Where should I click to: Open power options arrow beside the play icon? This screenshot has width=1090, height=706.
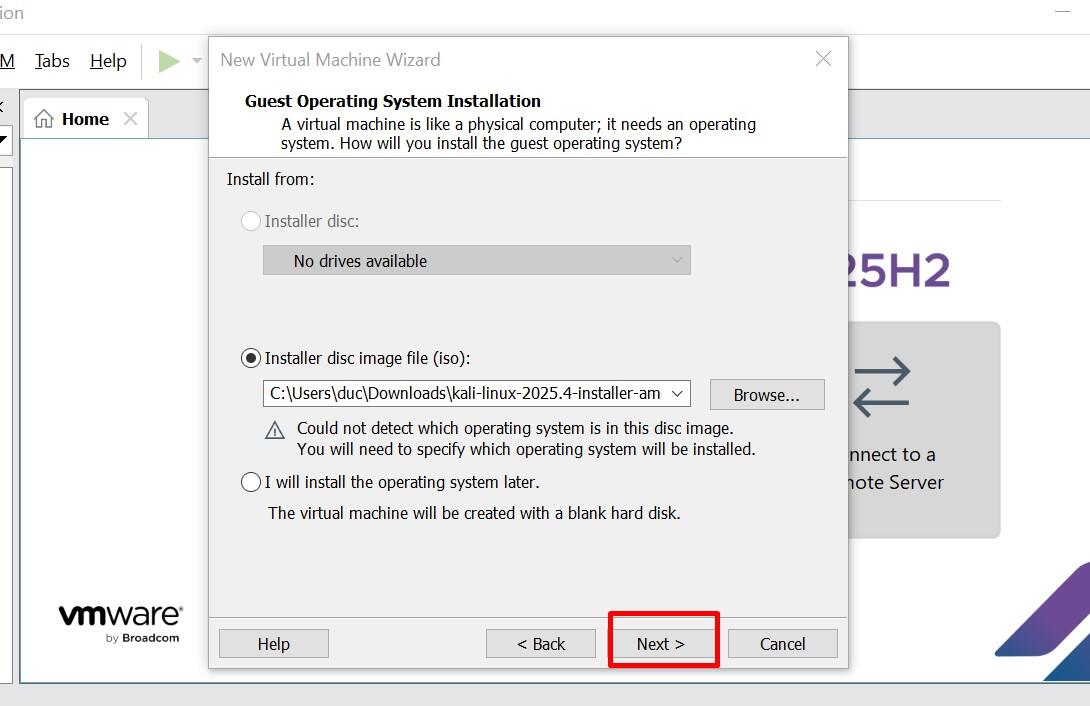[x=197, y=61]
